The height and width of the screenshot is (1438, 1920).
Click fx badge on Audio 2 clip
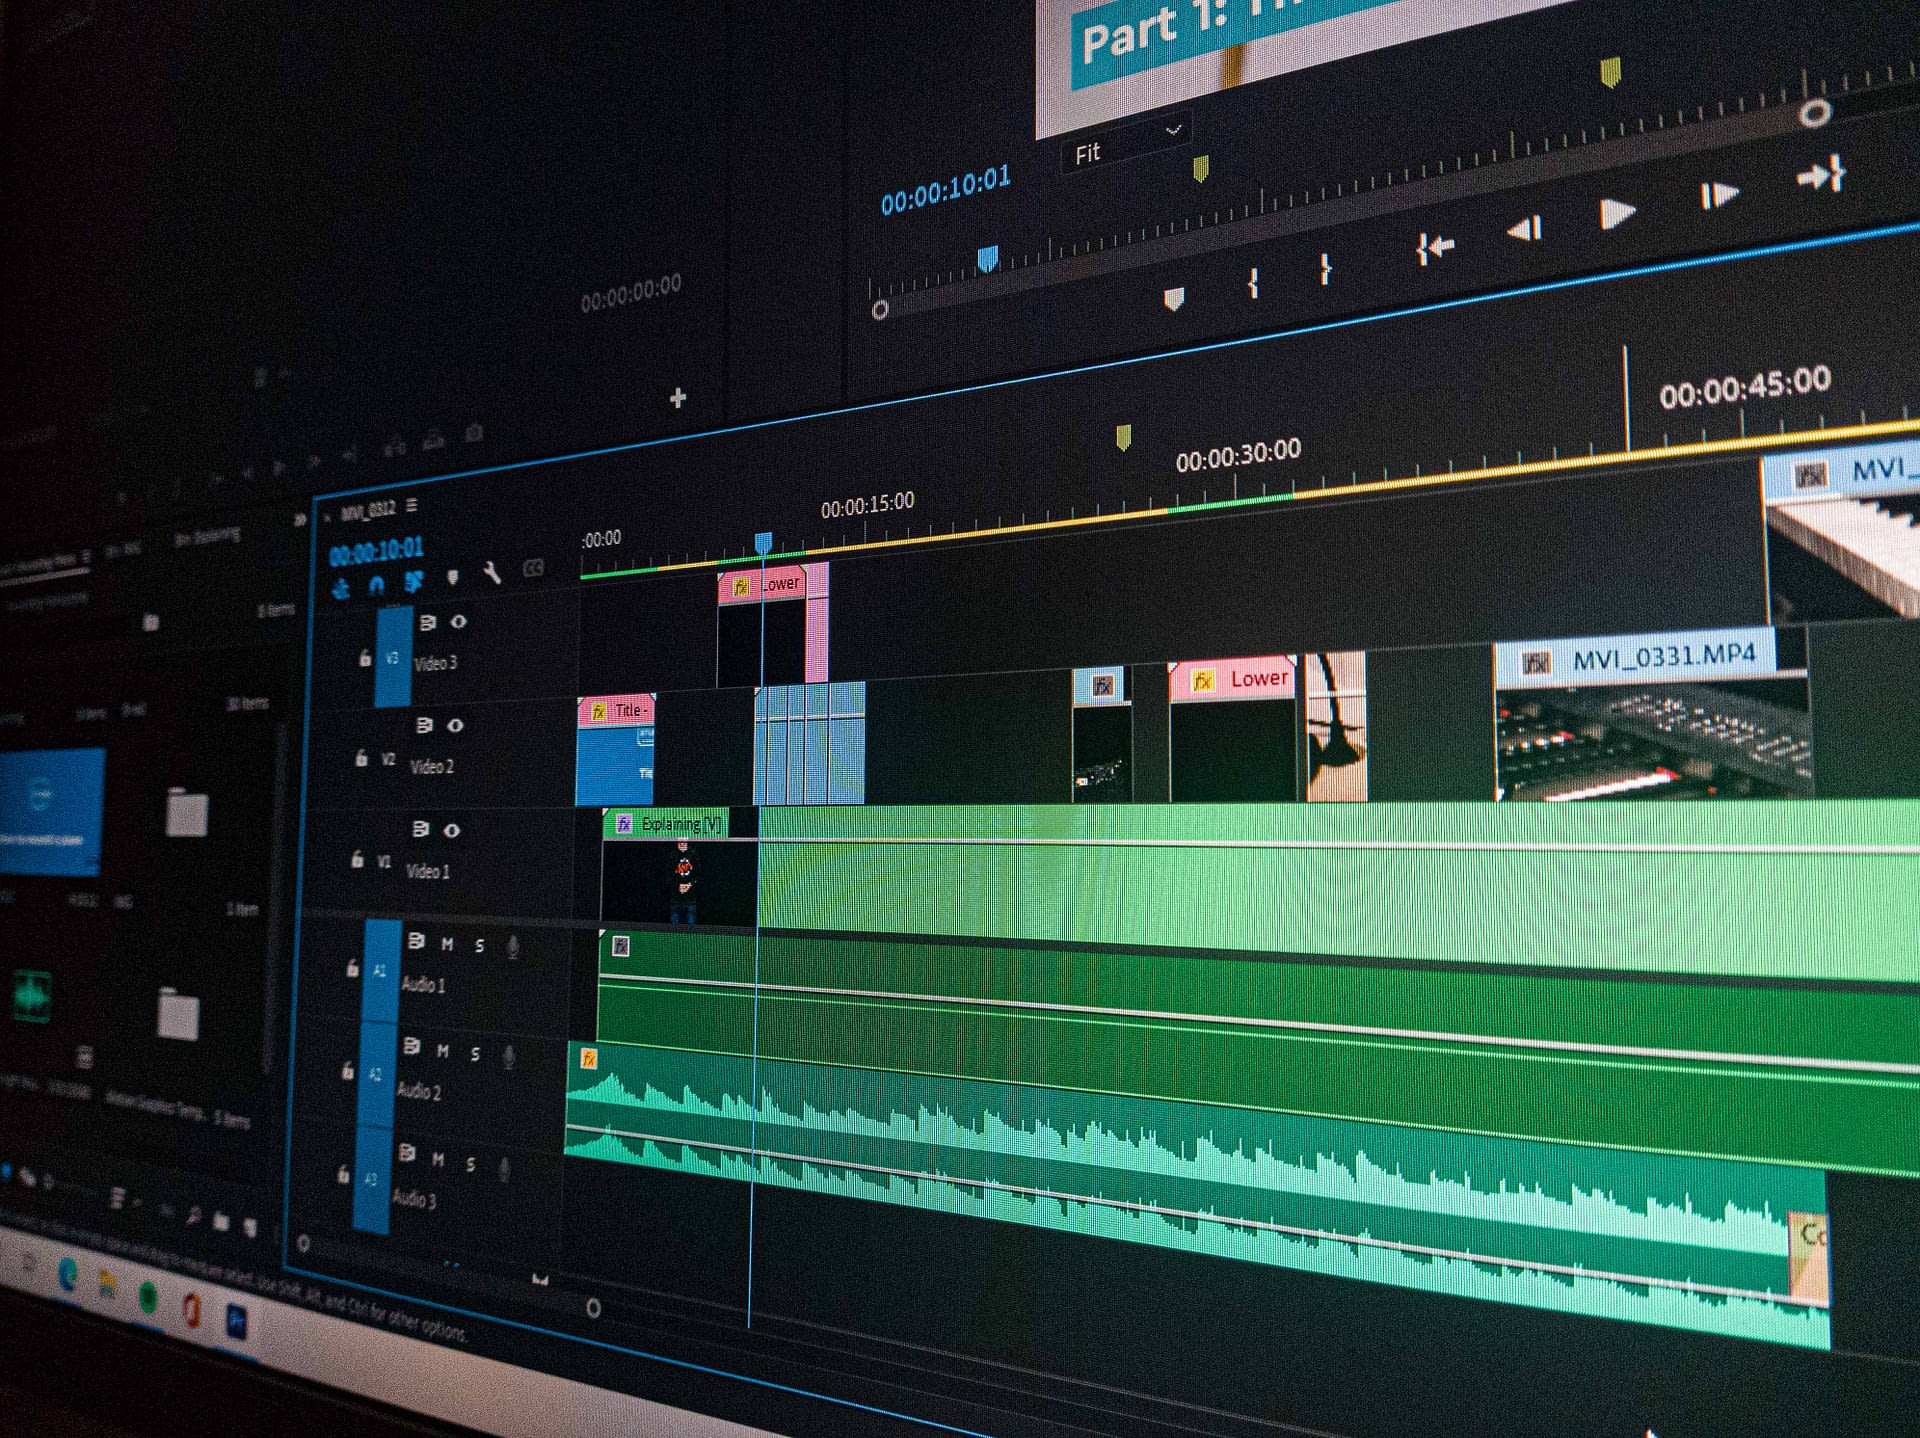(588, 1059)
